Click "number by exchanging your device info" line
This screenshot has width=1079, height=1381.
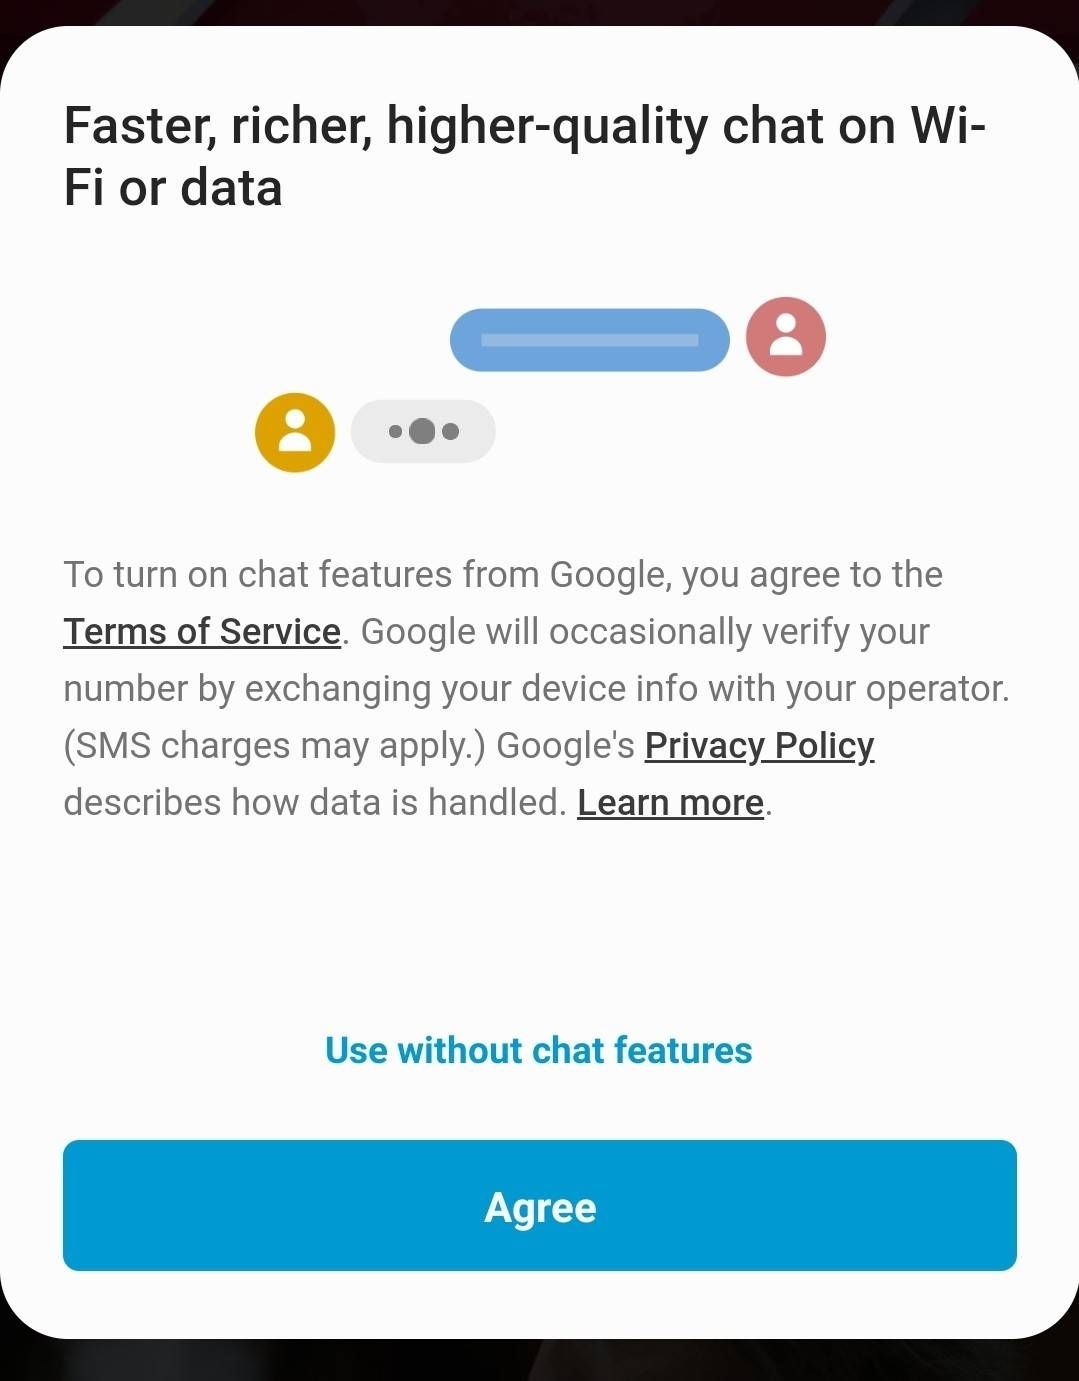[x=535, y=689]
